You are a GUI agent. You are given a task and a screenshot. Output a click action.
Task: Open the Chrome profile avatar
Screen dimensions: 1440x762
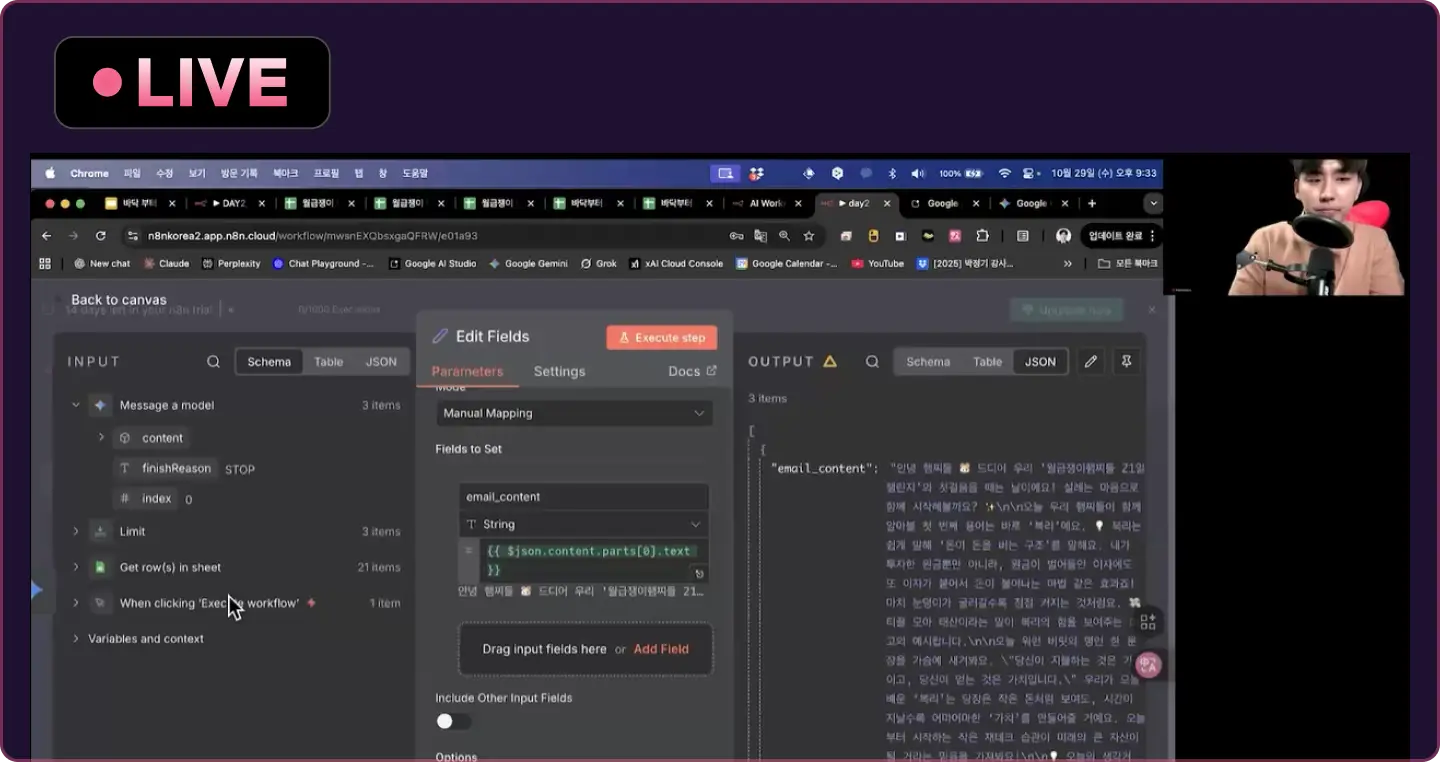tap(1064, 236)
